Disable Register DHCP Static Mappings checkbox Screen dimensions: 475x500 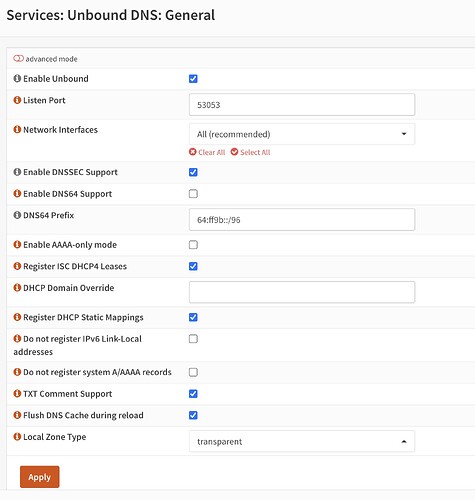click(x=193, y=317)
